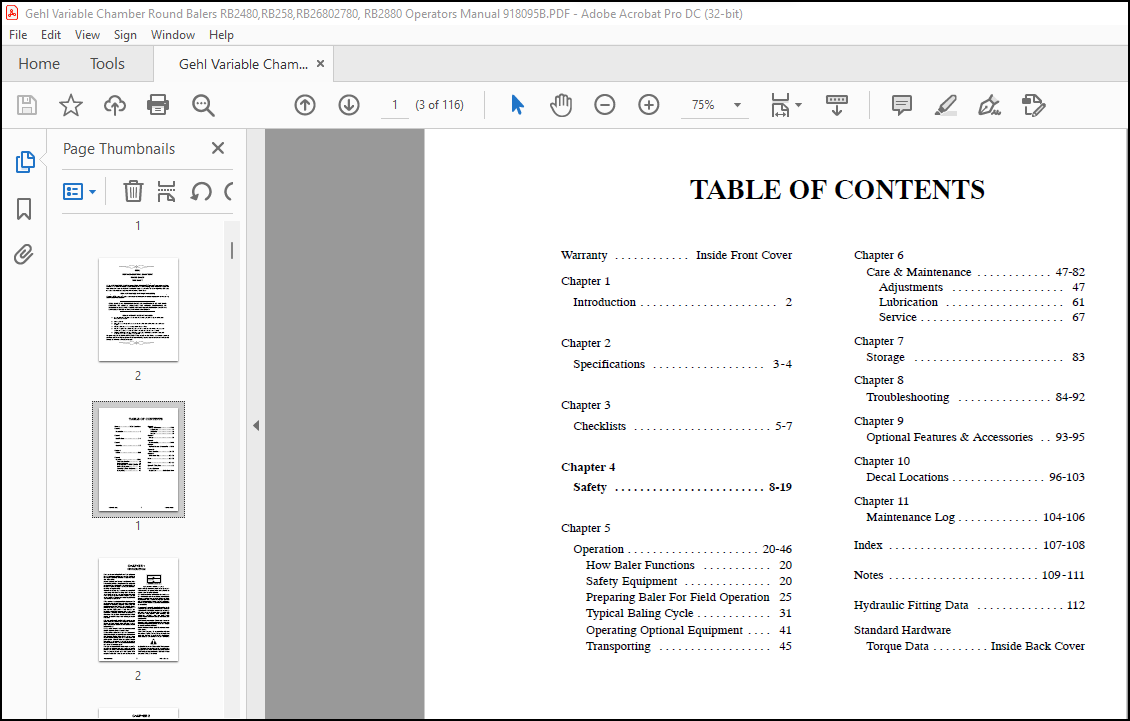
Task: Click the Typical Baling Cycle entry
Action: pyautogui.click(x=688, y=614)
